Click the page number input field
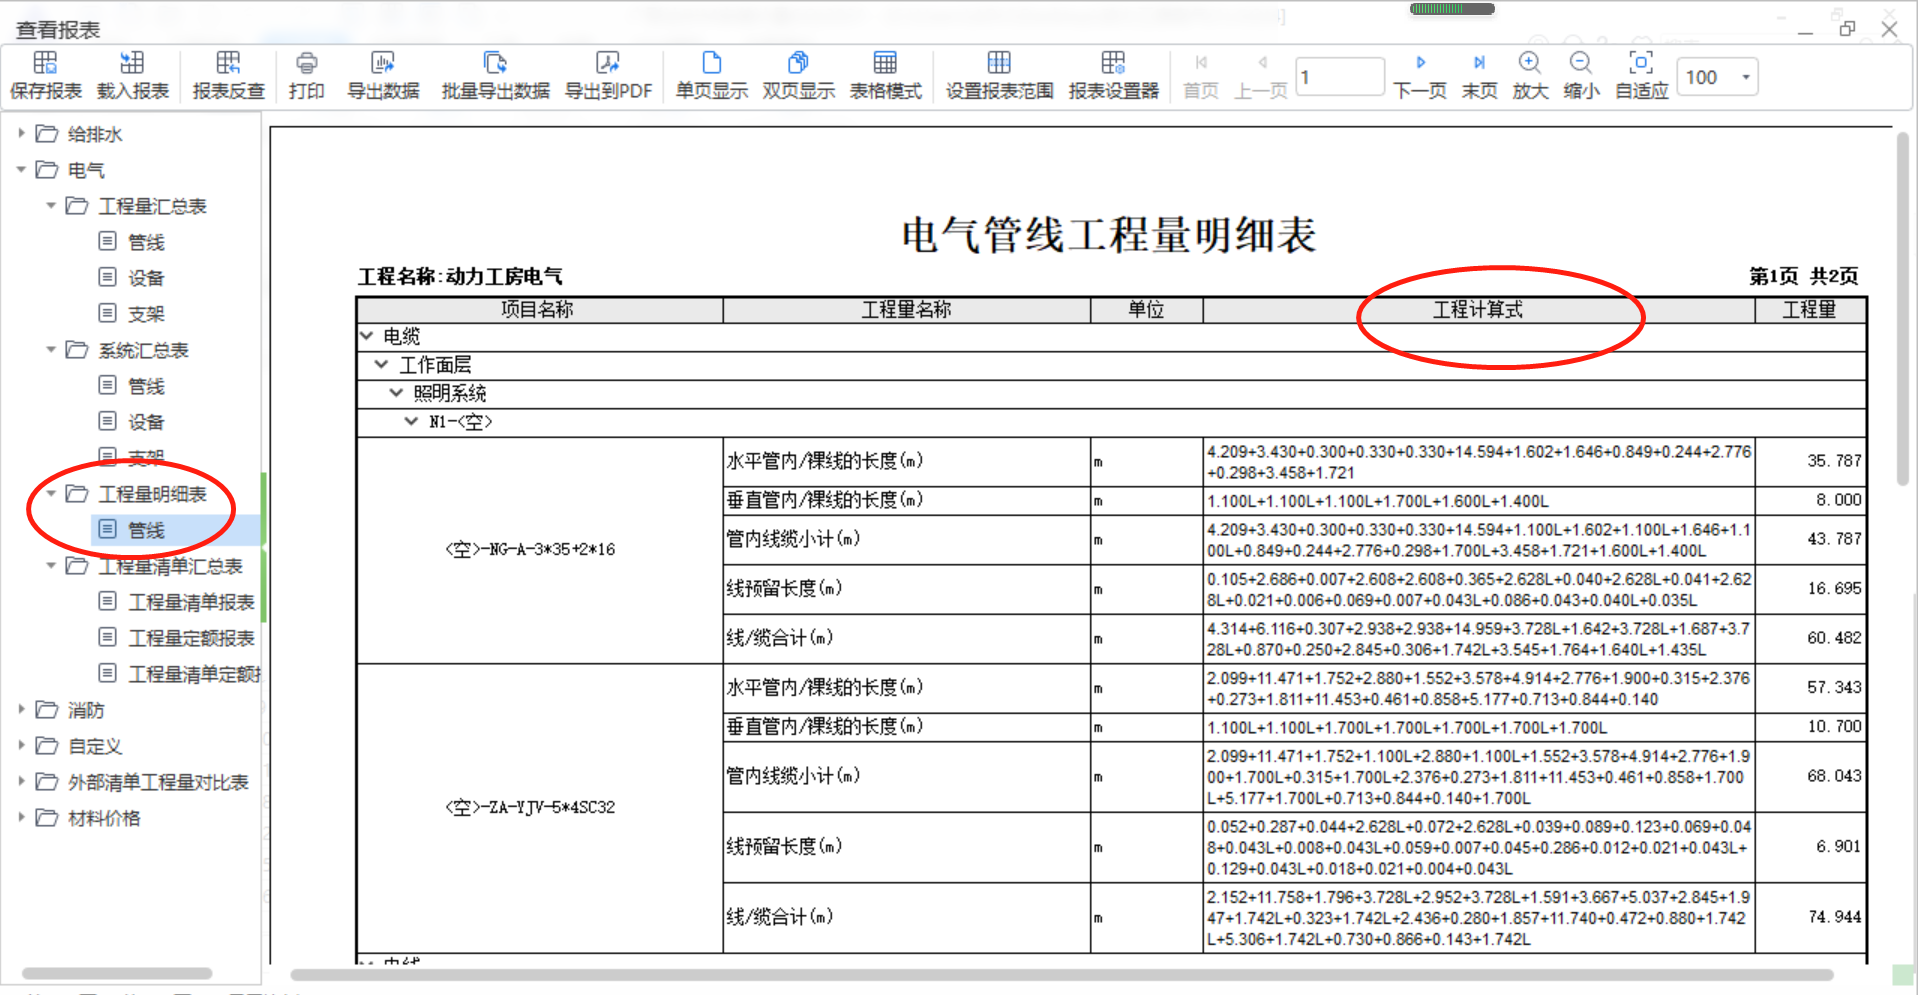This screenshot has height=995, width=1918. pyautogui.click(x=1340, y=77)
